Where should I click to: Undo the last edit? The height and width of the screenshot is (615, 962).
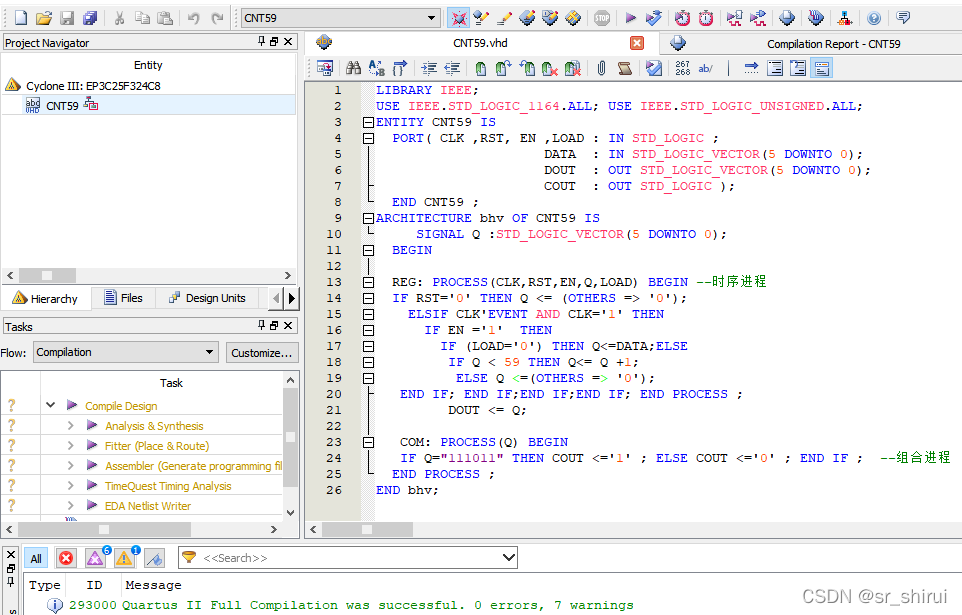tap(193, 18)
